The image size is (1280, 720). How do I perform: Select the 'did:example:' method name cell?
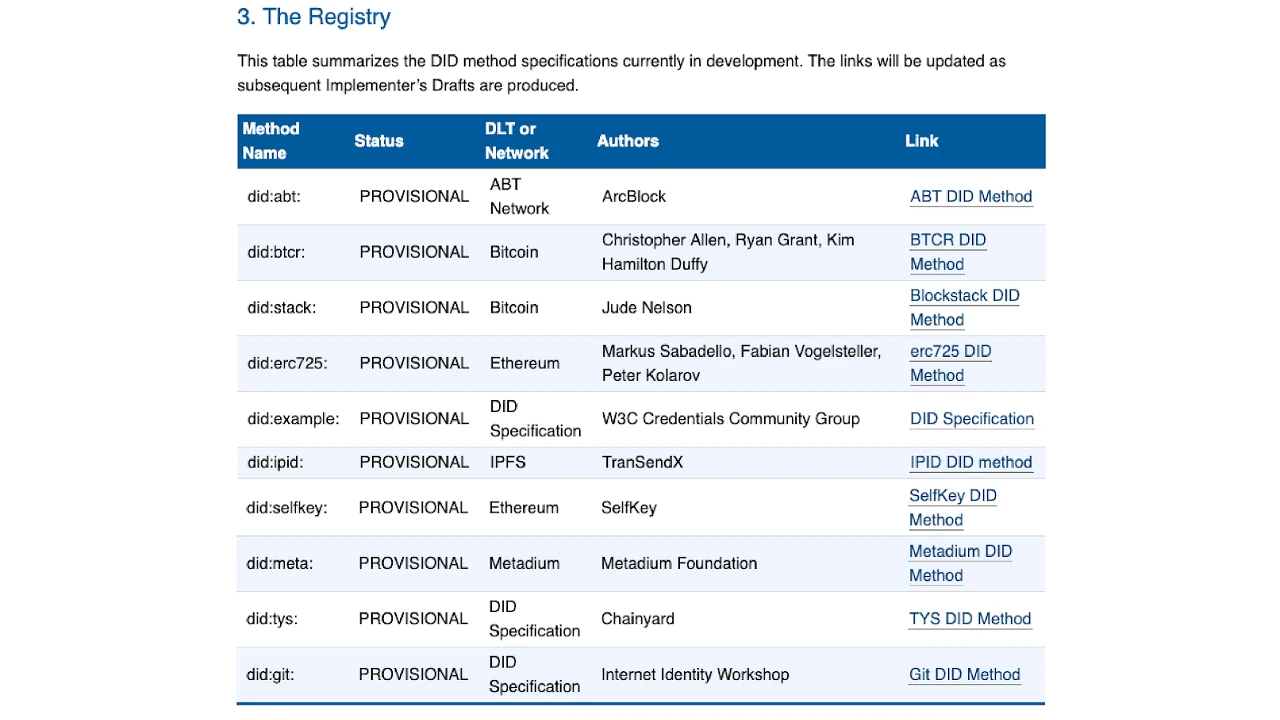point(293,419)
